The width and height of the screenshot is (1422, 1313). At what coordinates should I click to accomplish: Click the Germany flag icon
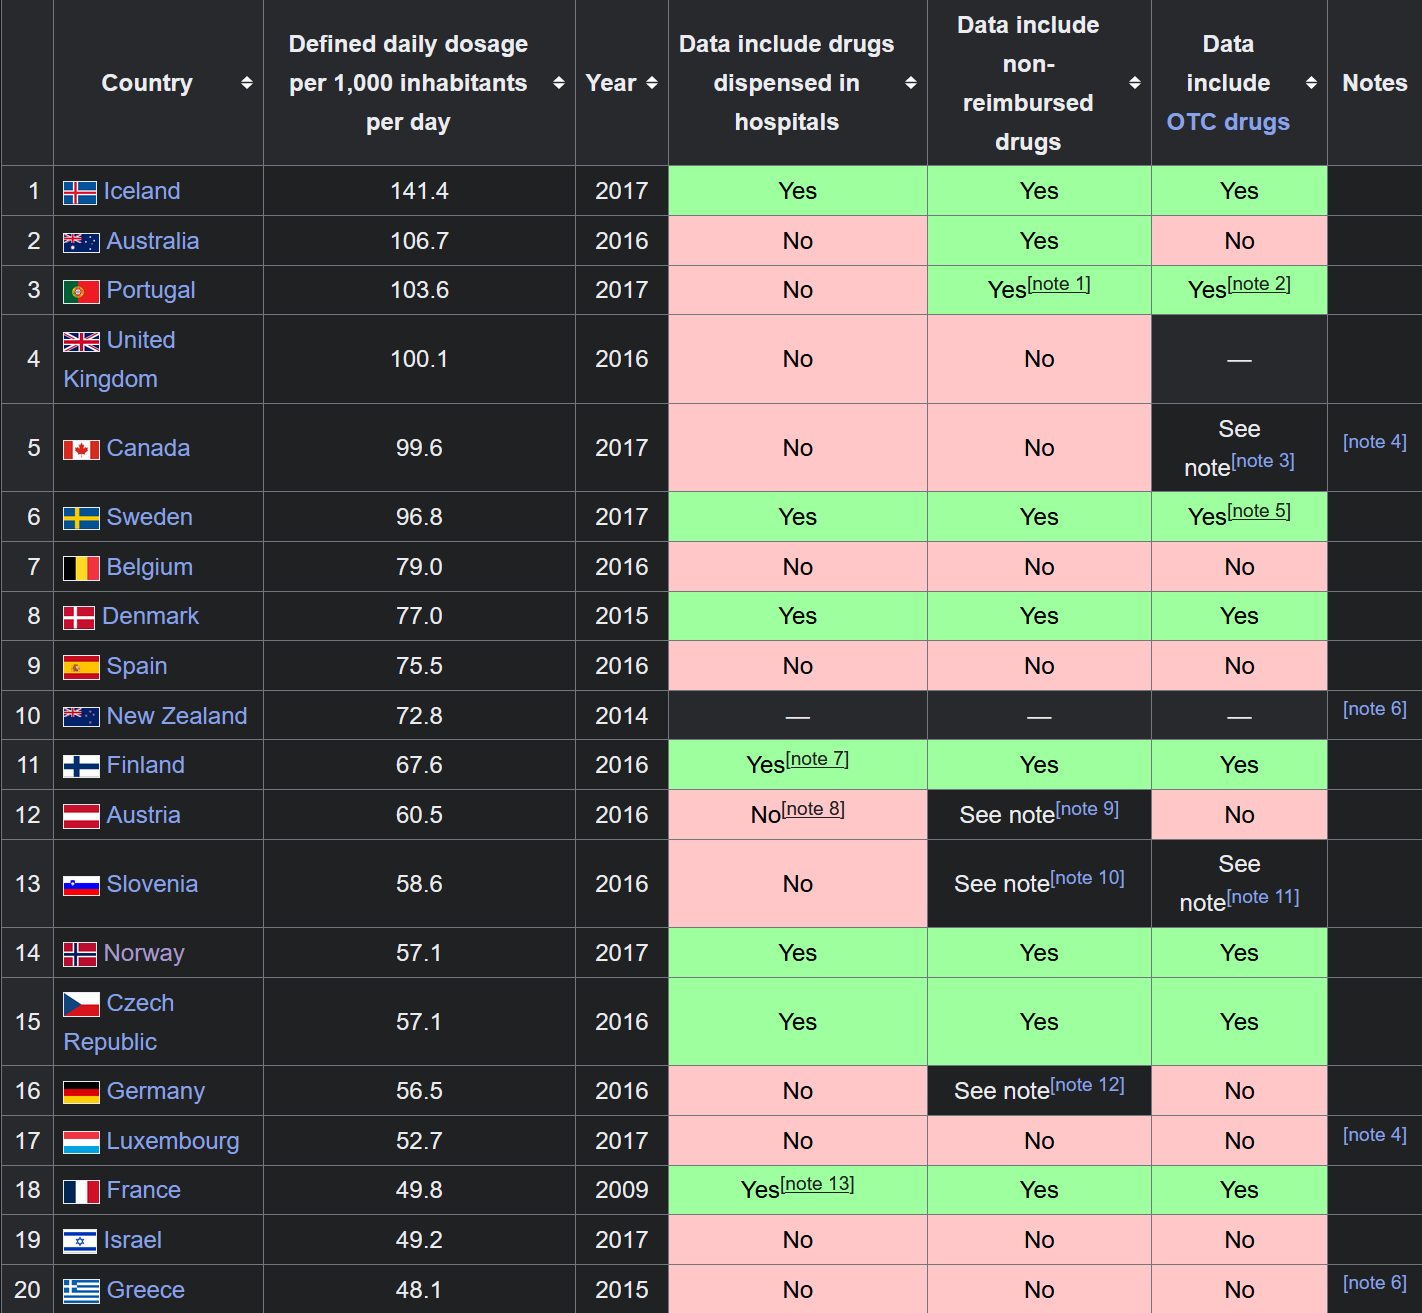(81, 1092)
